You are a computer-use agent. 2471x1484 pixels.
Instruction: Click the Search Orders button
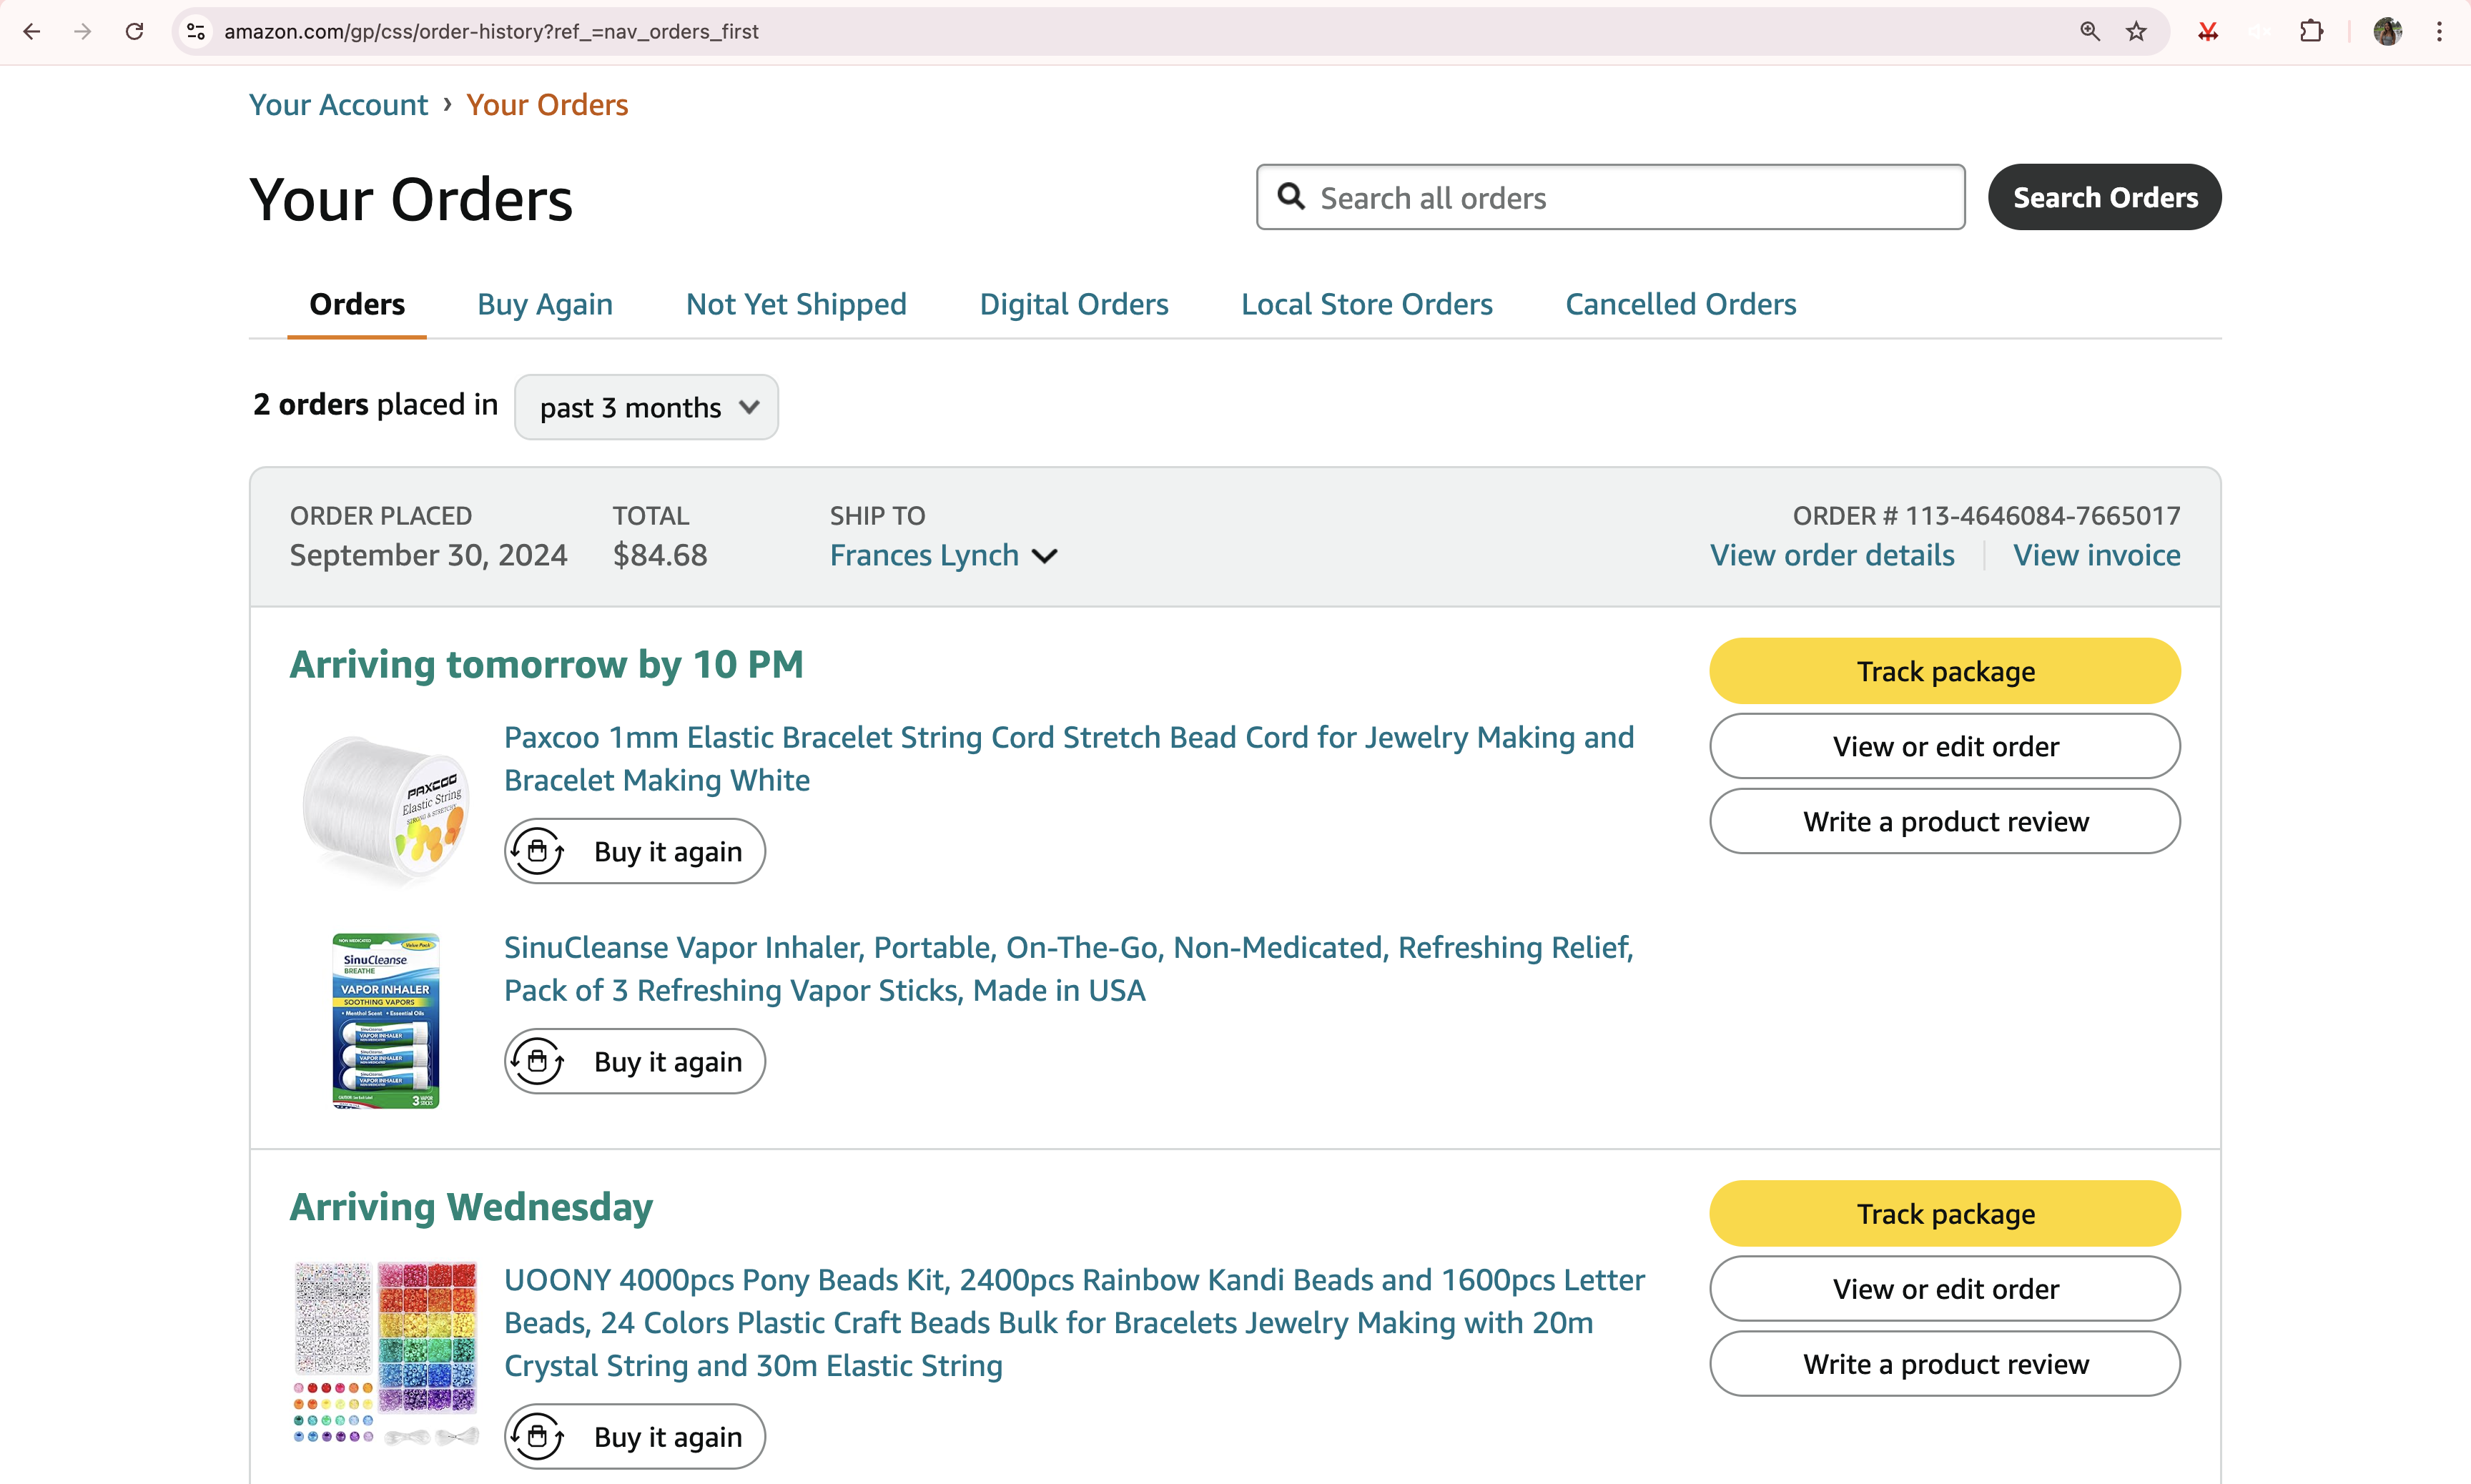(x=2104, y=197)
